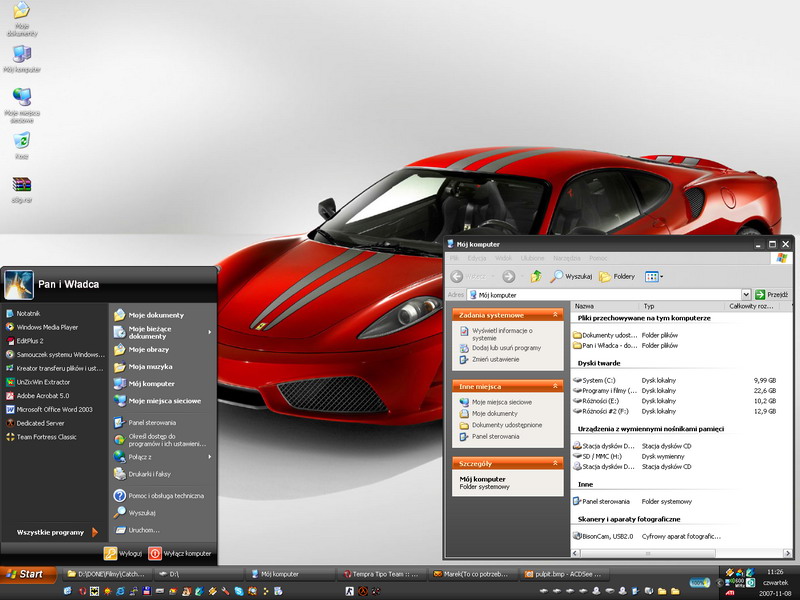The width and height of the screenshot is (800, 600).
Task: Click Dodaj lub usuń programy link
Action: click(x=506, y=348)
